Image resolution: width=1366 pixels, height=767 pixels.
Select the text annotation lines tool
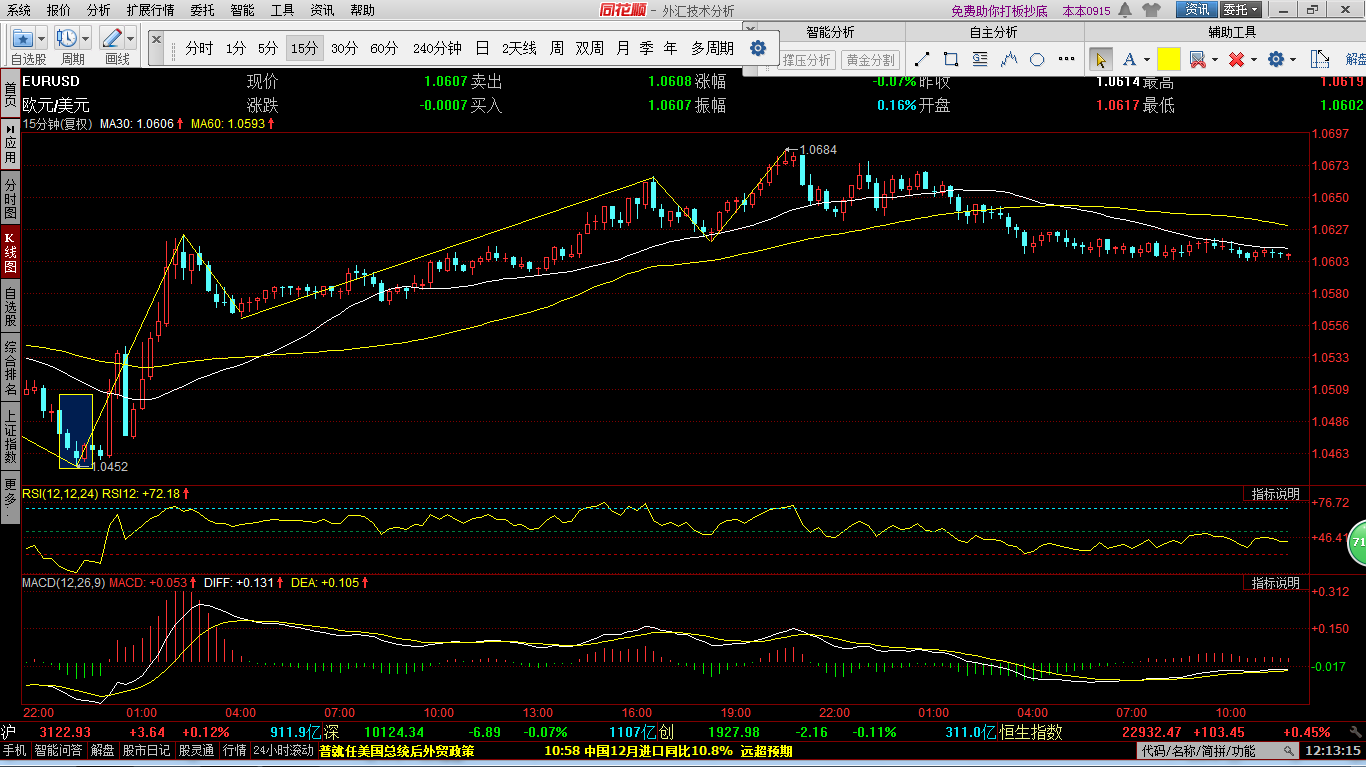pyautogui.click(x=980, y=59)
